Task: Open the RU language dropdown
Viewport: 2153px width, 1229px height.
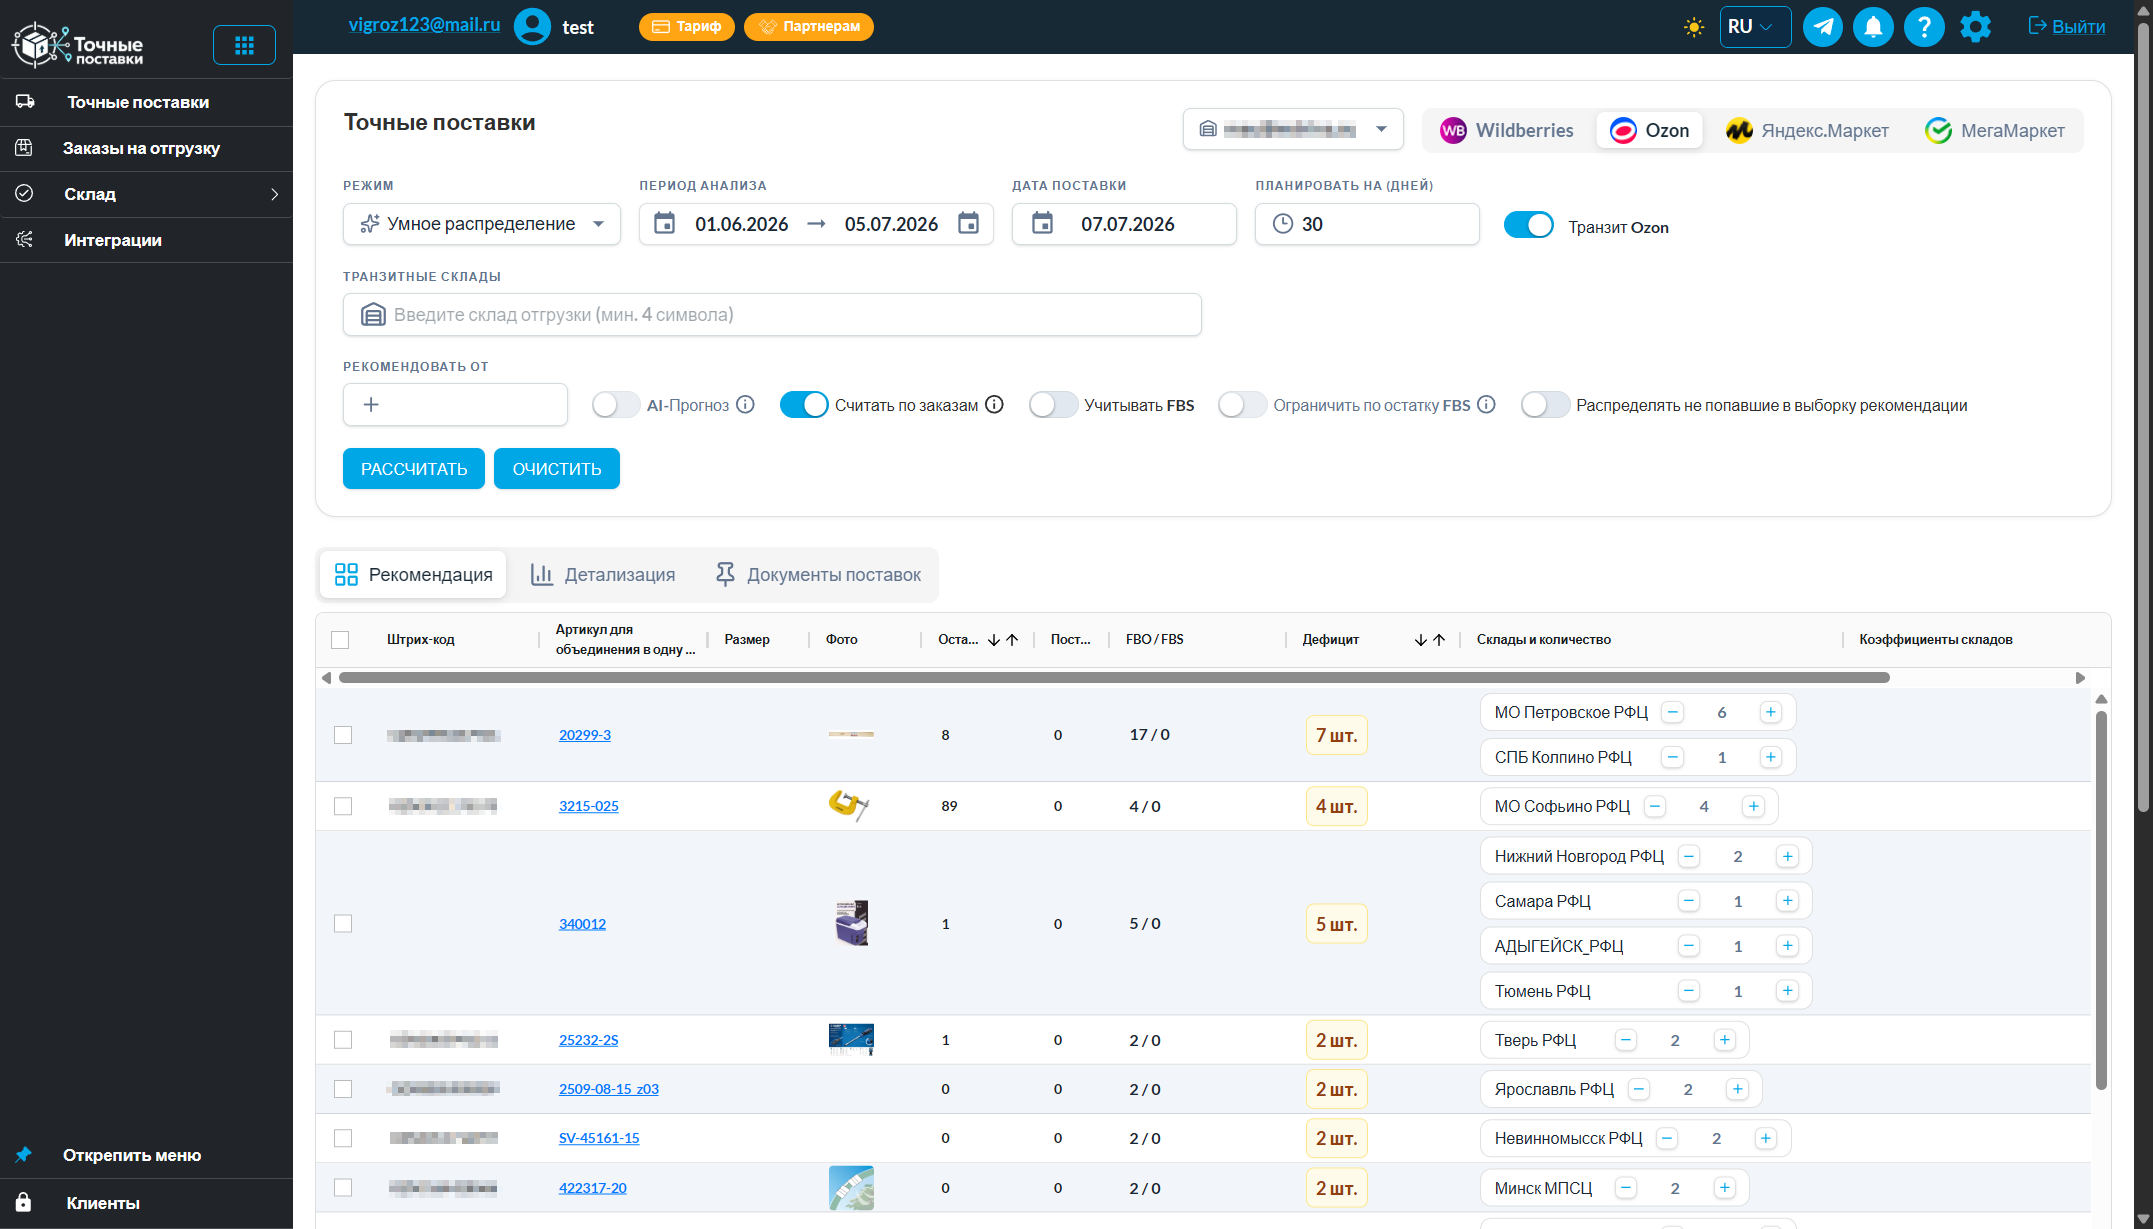Action: [1755, 27]
